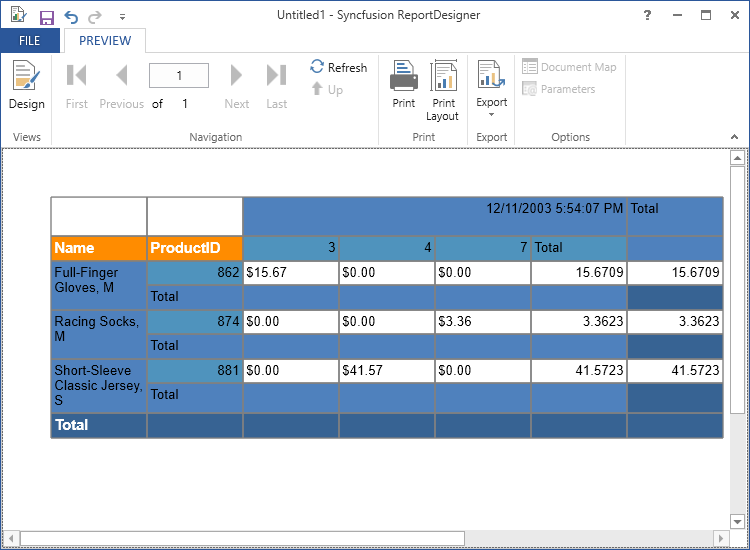The image size is (750, 550).
Task: Open the FILE menu
Action: tap(30, 41)
